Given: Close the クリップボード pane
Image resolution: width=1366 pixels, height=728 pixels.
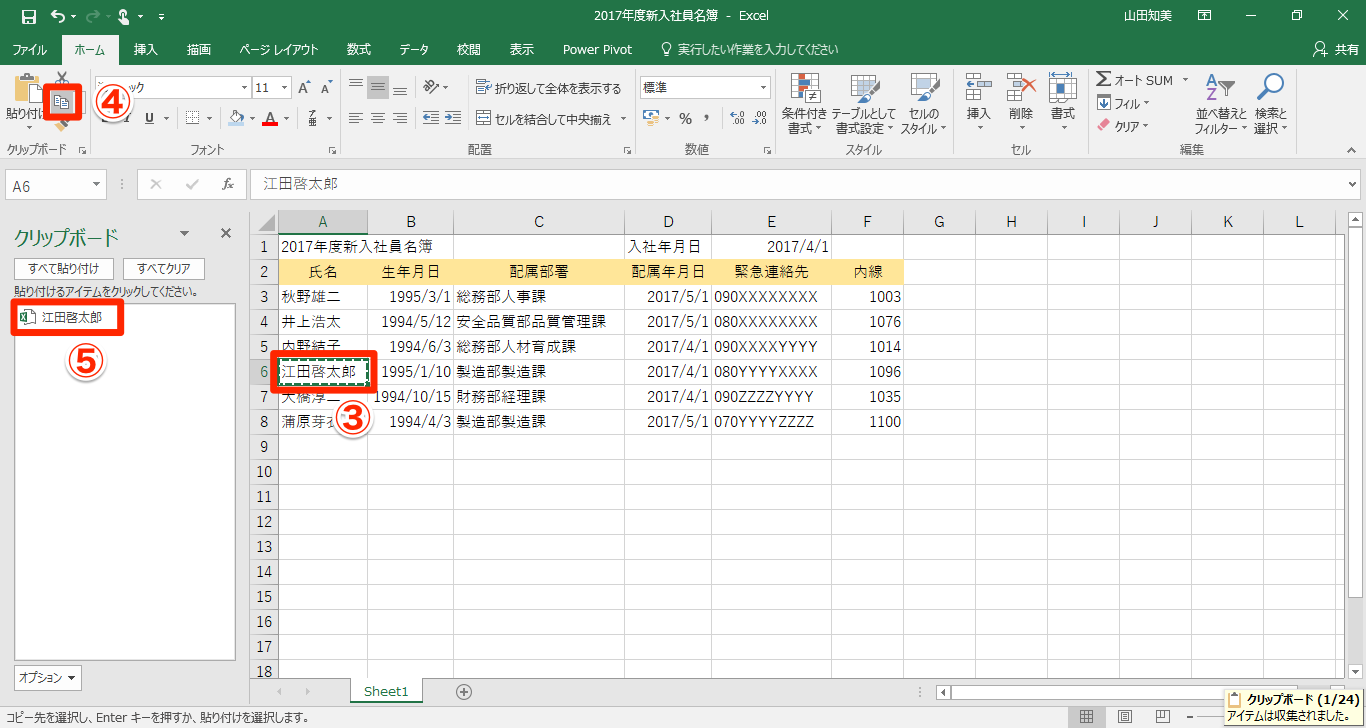Looking at the screenshot, I should (226, 233).
